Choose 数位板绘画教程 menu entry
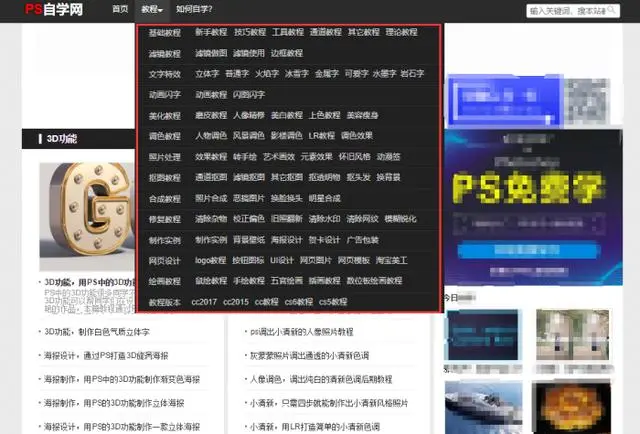The height and width of the screenshot is (434, 640). pos(374,281)
